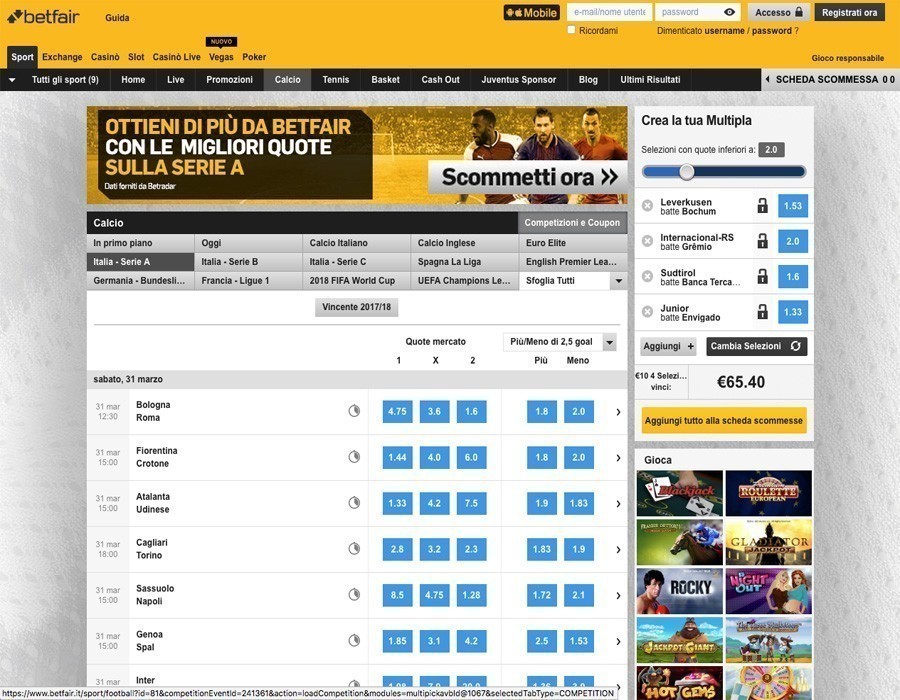Click Cambia Selezioni refresh button
The height and width of the screenshot is (700, 900).
point(757,347)
